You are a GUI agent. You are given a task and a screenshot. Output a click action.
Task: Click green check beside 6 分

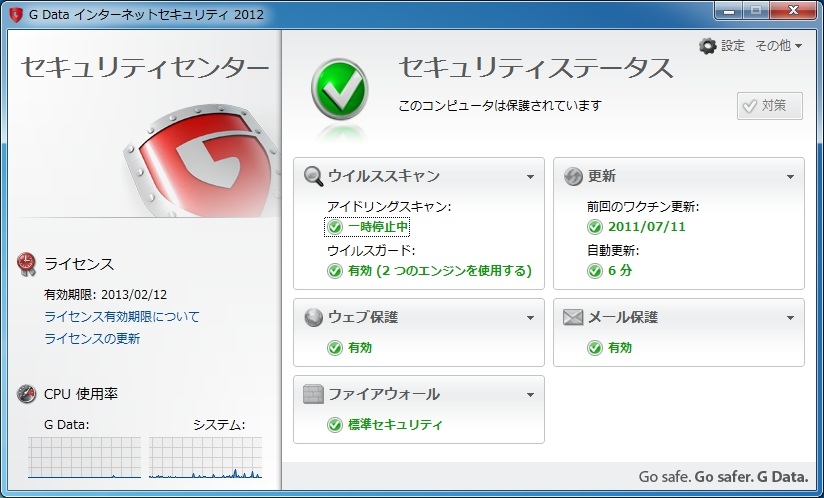[594, 271]
